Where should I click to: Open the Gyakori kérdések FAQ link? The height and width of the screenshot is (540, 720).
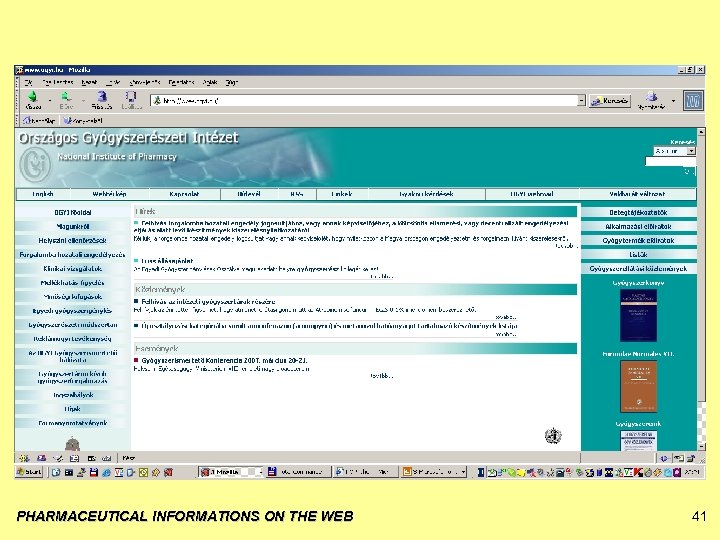tap(427, 194)
